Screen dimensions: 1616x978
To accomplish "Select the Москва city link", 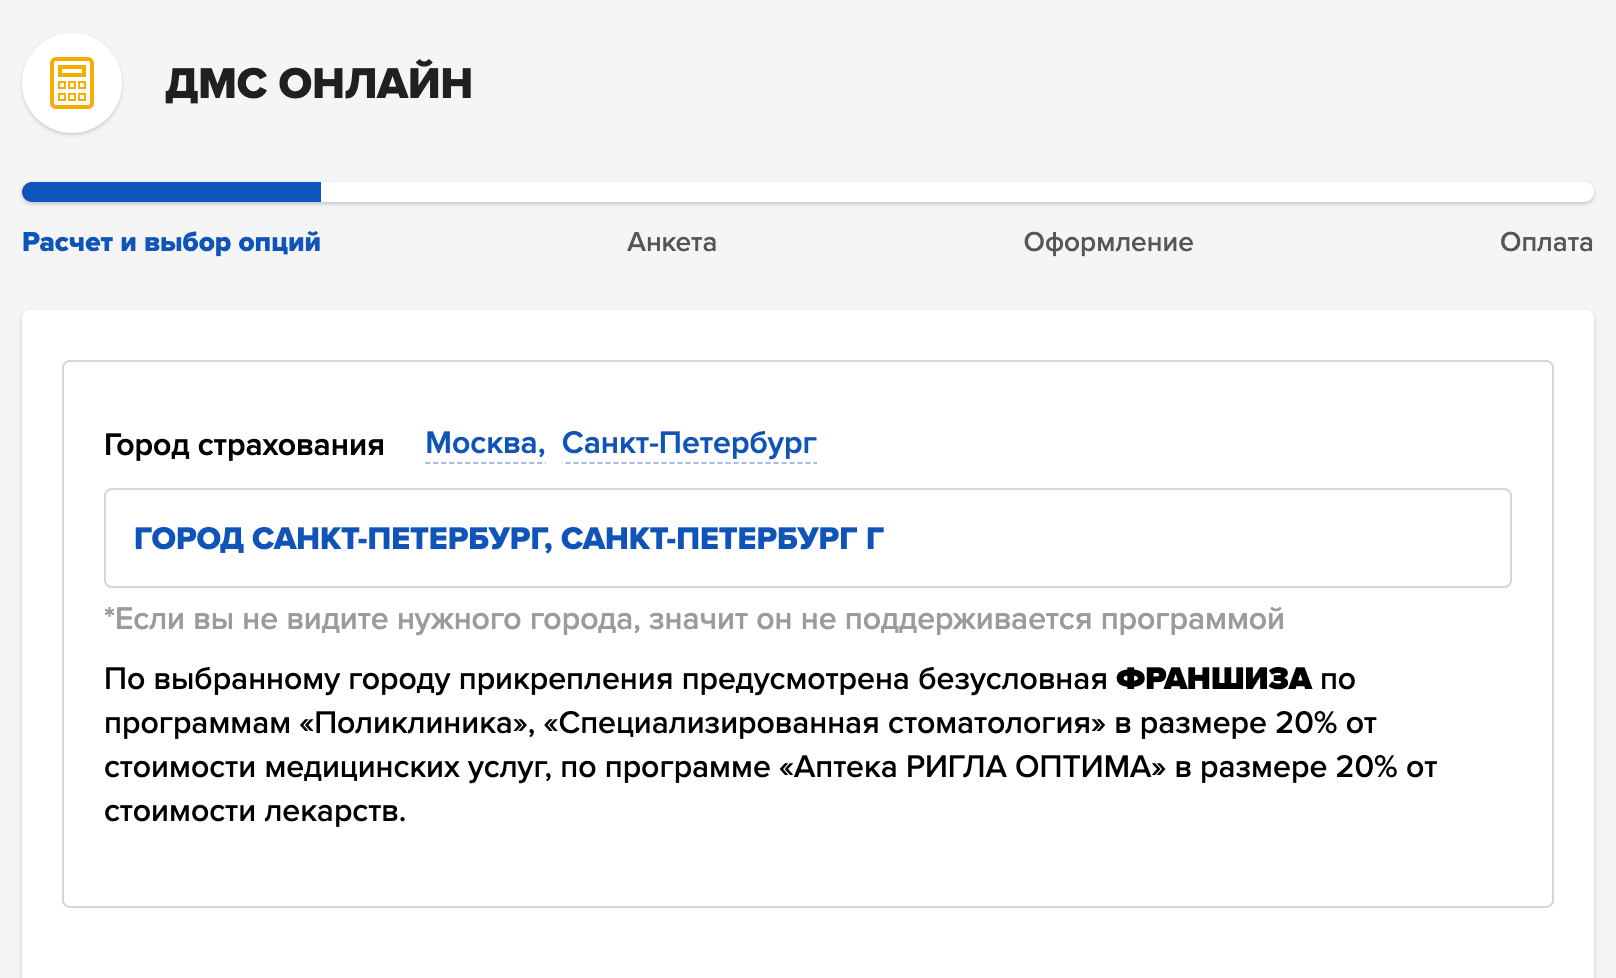I will [x=485, y=443].
